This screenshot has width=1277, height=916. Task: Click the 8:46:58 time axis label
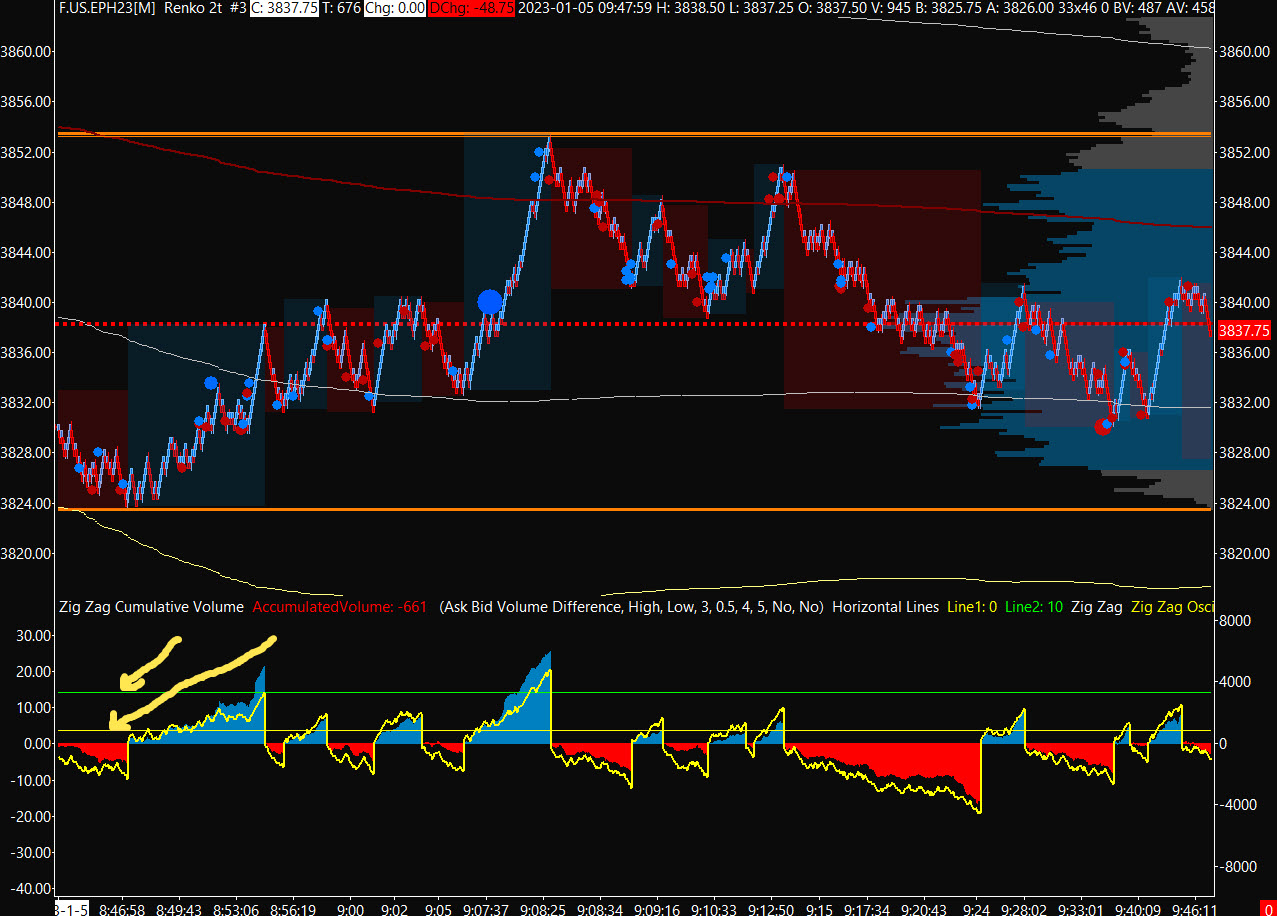pyautogui.click(x=124, y=911)
